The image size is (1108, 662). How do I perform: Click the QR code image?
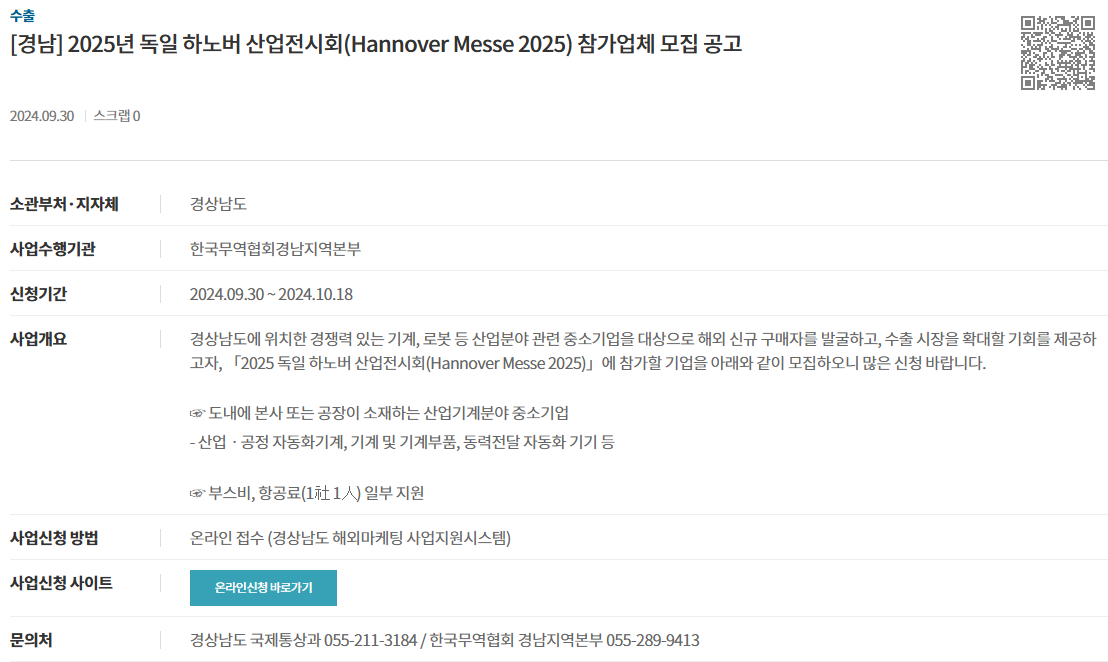click(x=1058, y=53)
